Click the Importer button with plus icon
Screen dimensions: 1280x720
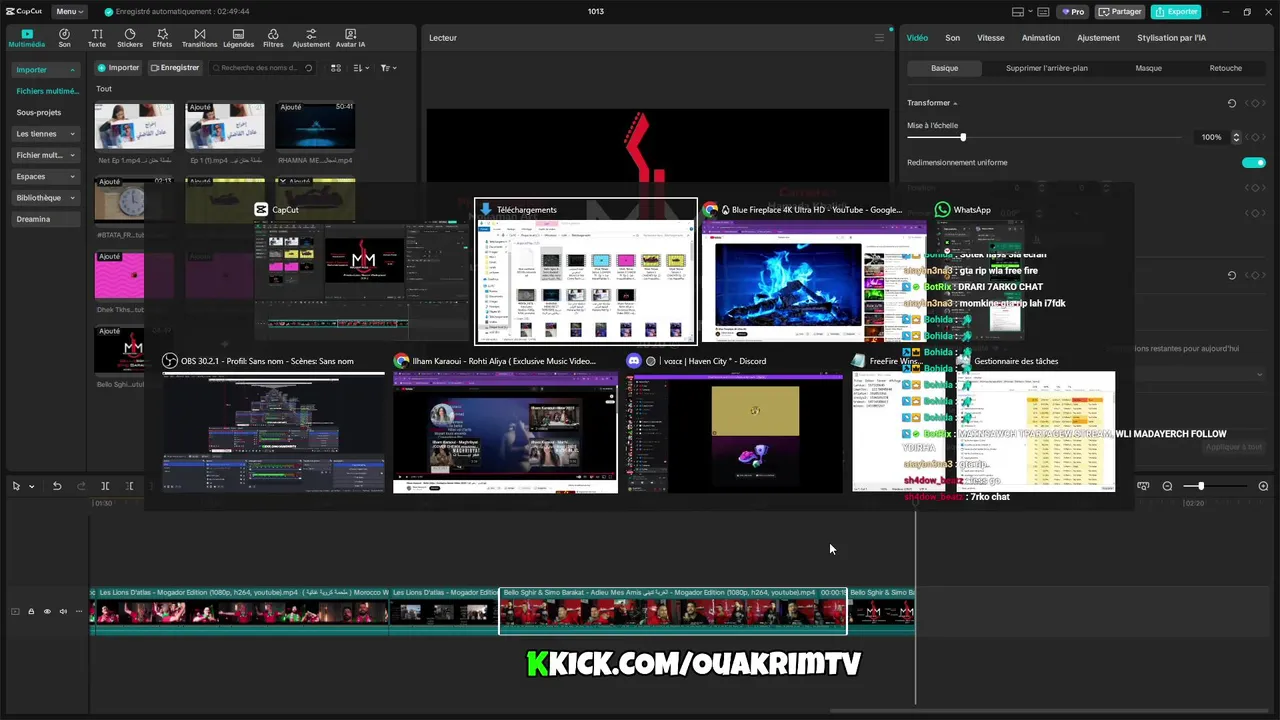pos(118,68)
